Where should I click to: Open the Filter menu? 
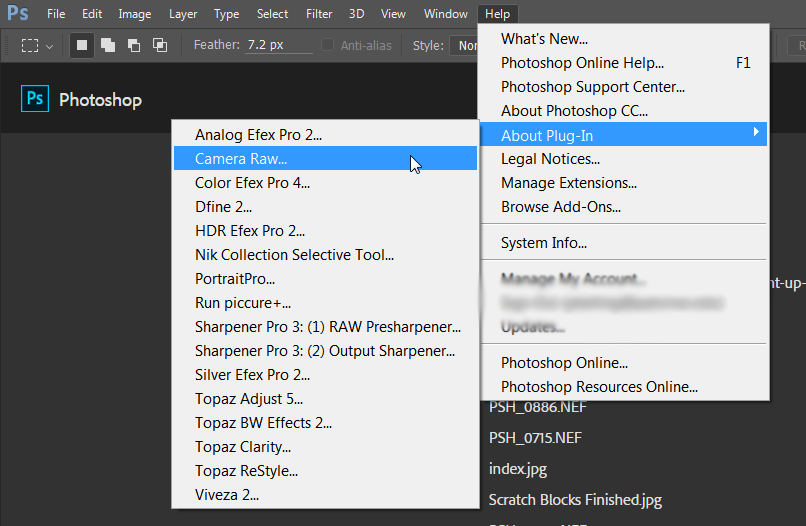tap(319, 14)
